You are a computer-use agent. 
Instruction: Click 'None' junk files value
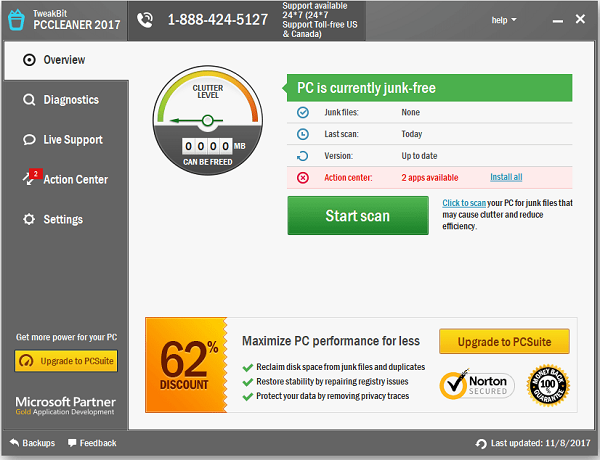tap(410, 112)
